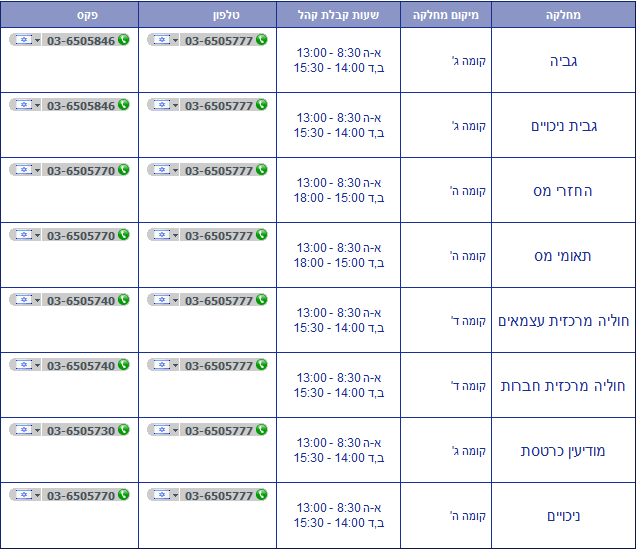Viewport: 638px width, 550px height.
Task: Open country dropdown arrow on גביה telephone
Action: click(x=176, y=40)
